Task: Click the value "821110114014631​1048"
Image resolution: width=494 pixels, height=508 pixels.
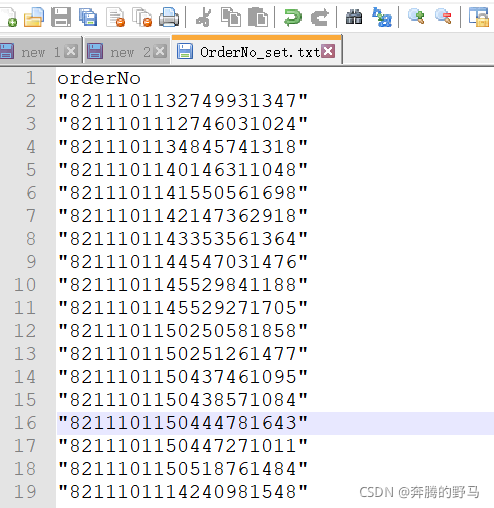Action: [183, 170]
